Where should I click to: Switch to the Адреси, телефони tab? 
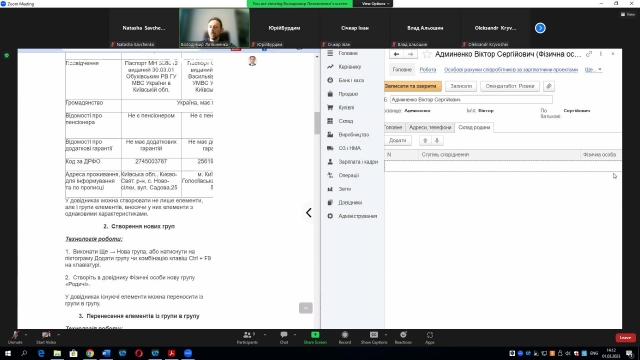[x=430, y=127]
